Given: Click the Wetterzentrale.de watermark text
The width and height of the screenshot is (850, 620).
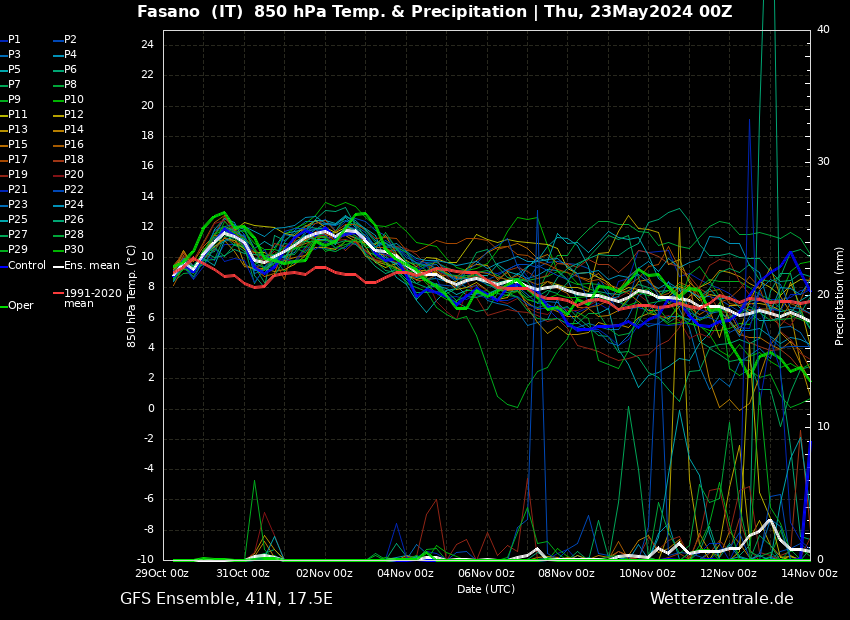Looking at the screenshot, I should click(x=721, y=599).
